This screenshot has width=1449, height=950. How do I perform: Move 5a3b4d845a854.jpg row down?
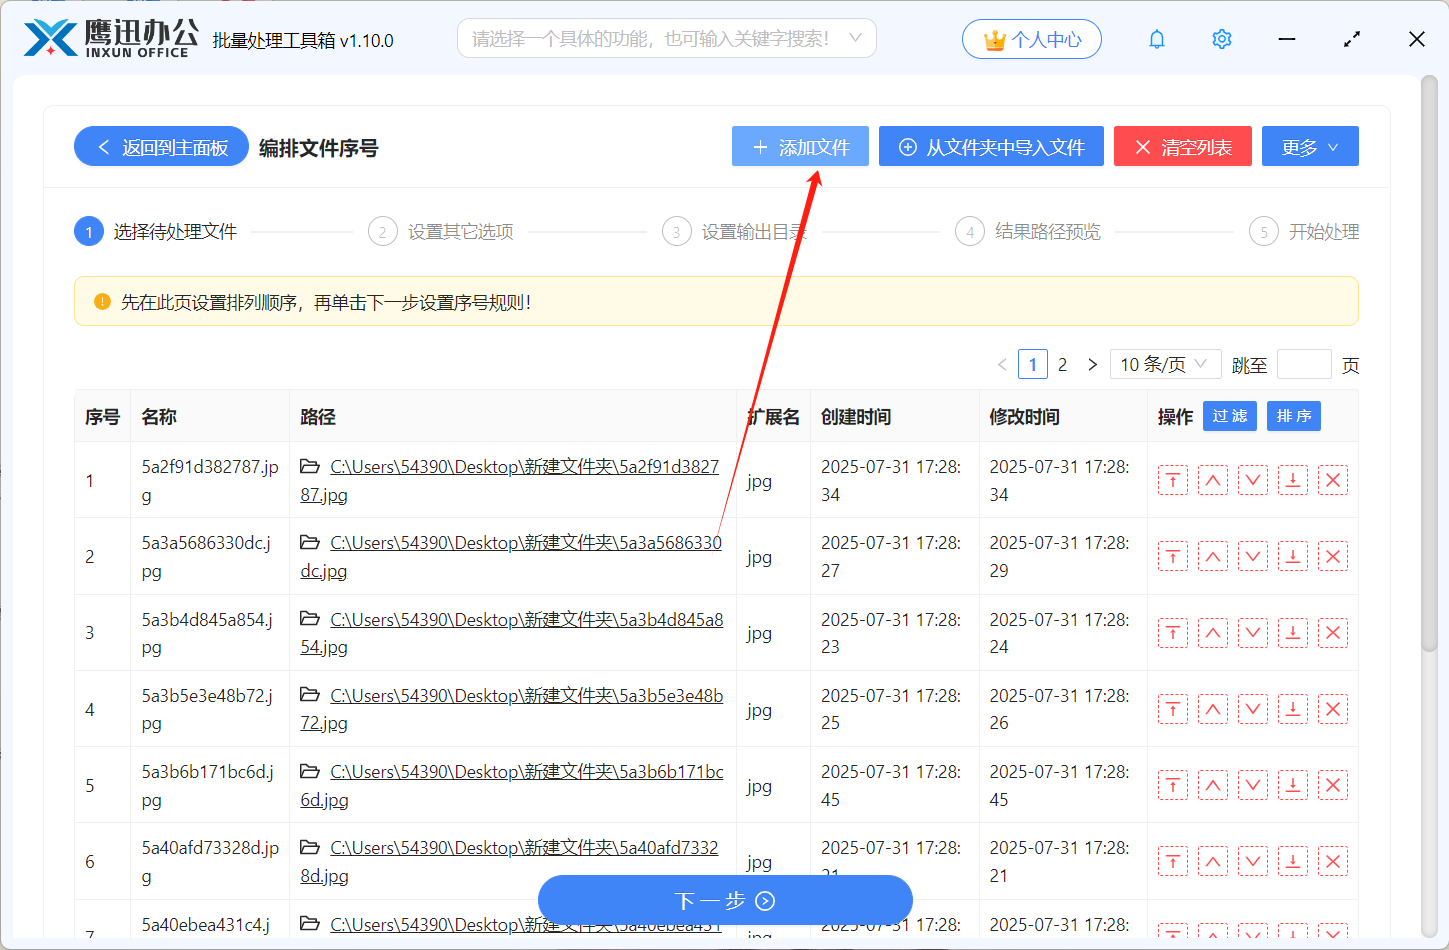click(x=1253, y=633)
